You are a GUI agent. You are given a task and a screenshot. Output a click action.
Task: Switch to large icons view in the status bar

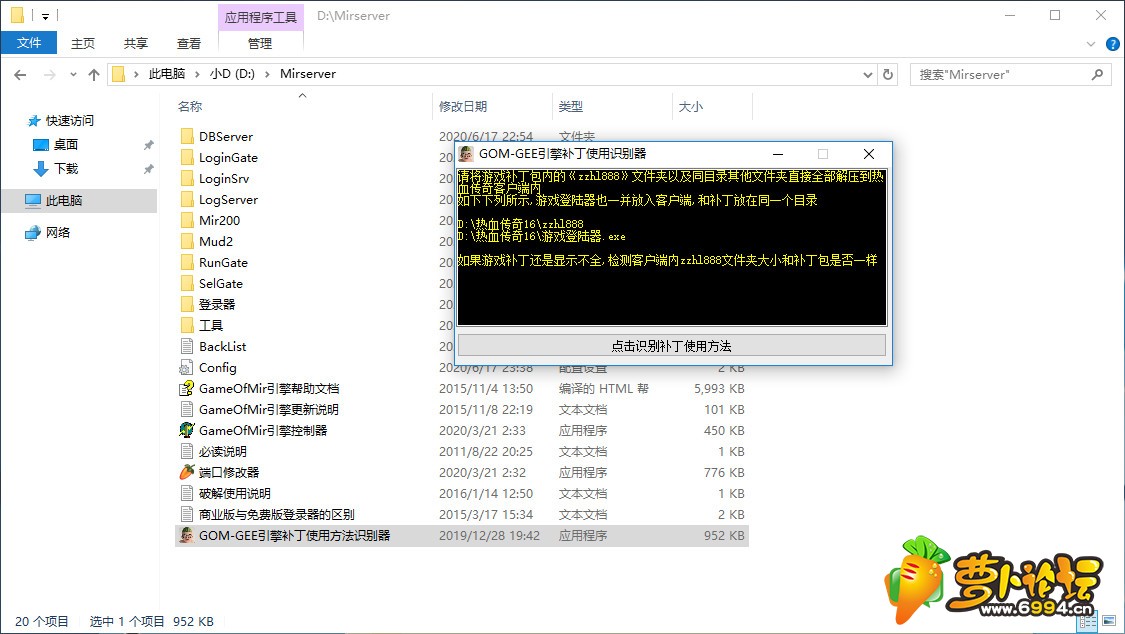pos(1109,622)
